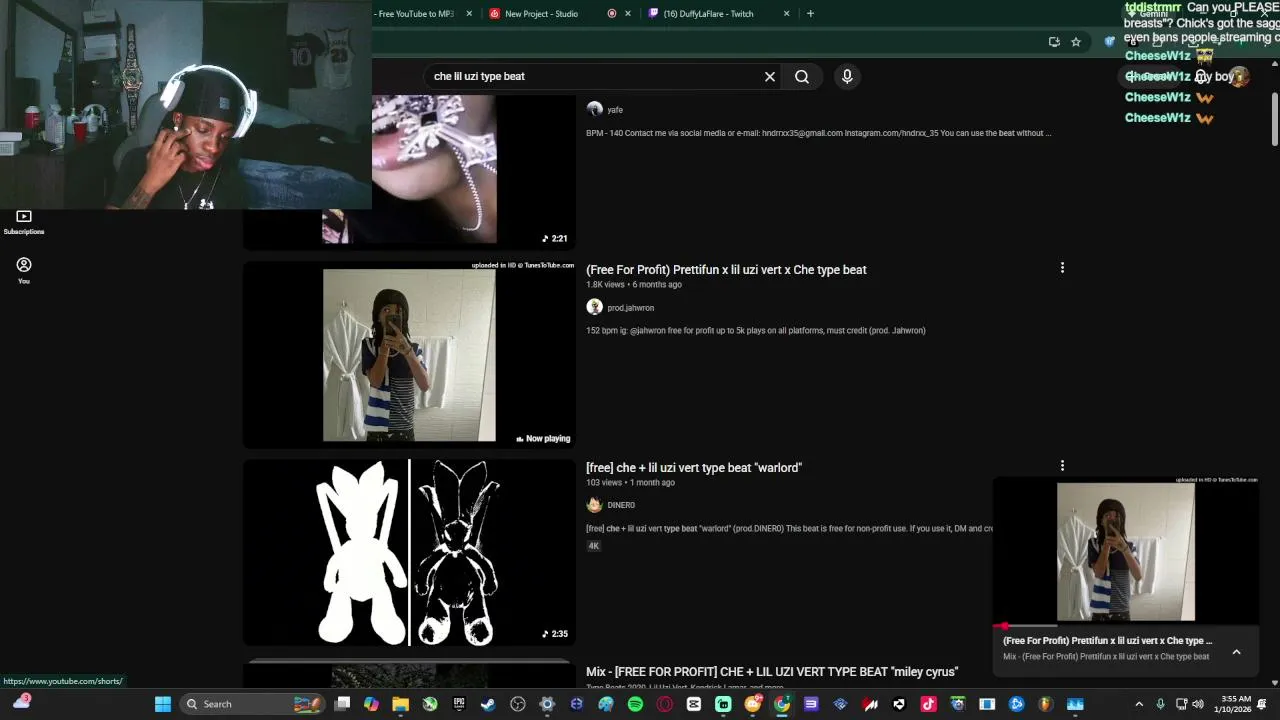
Task: Launch Steam from taskbar
Action: pyautogui.click(x=488, y=704)
